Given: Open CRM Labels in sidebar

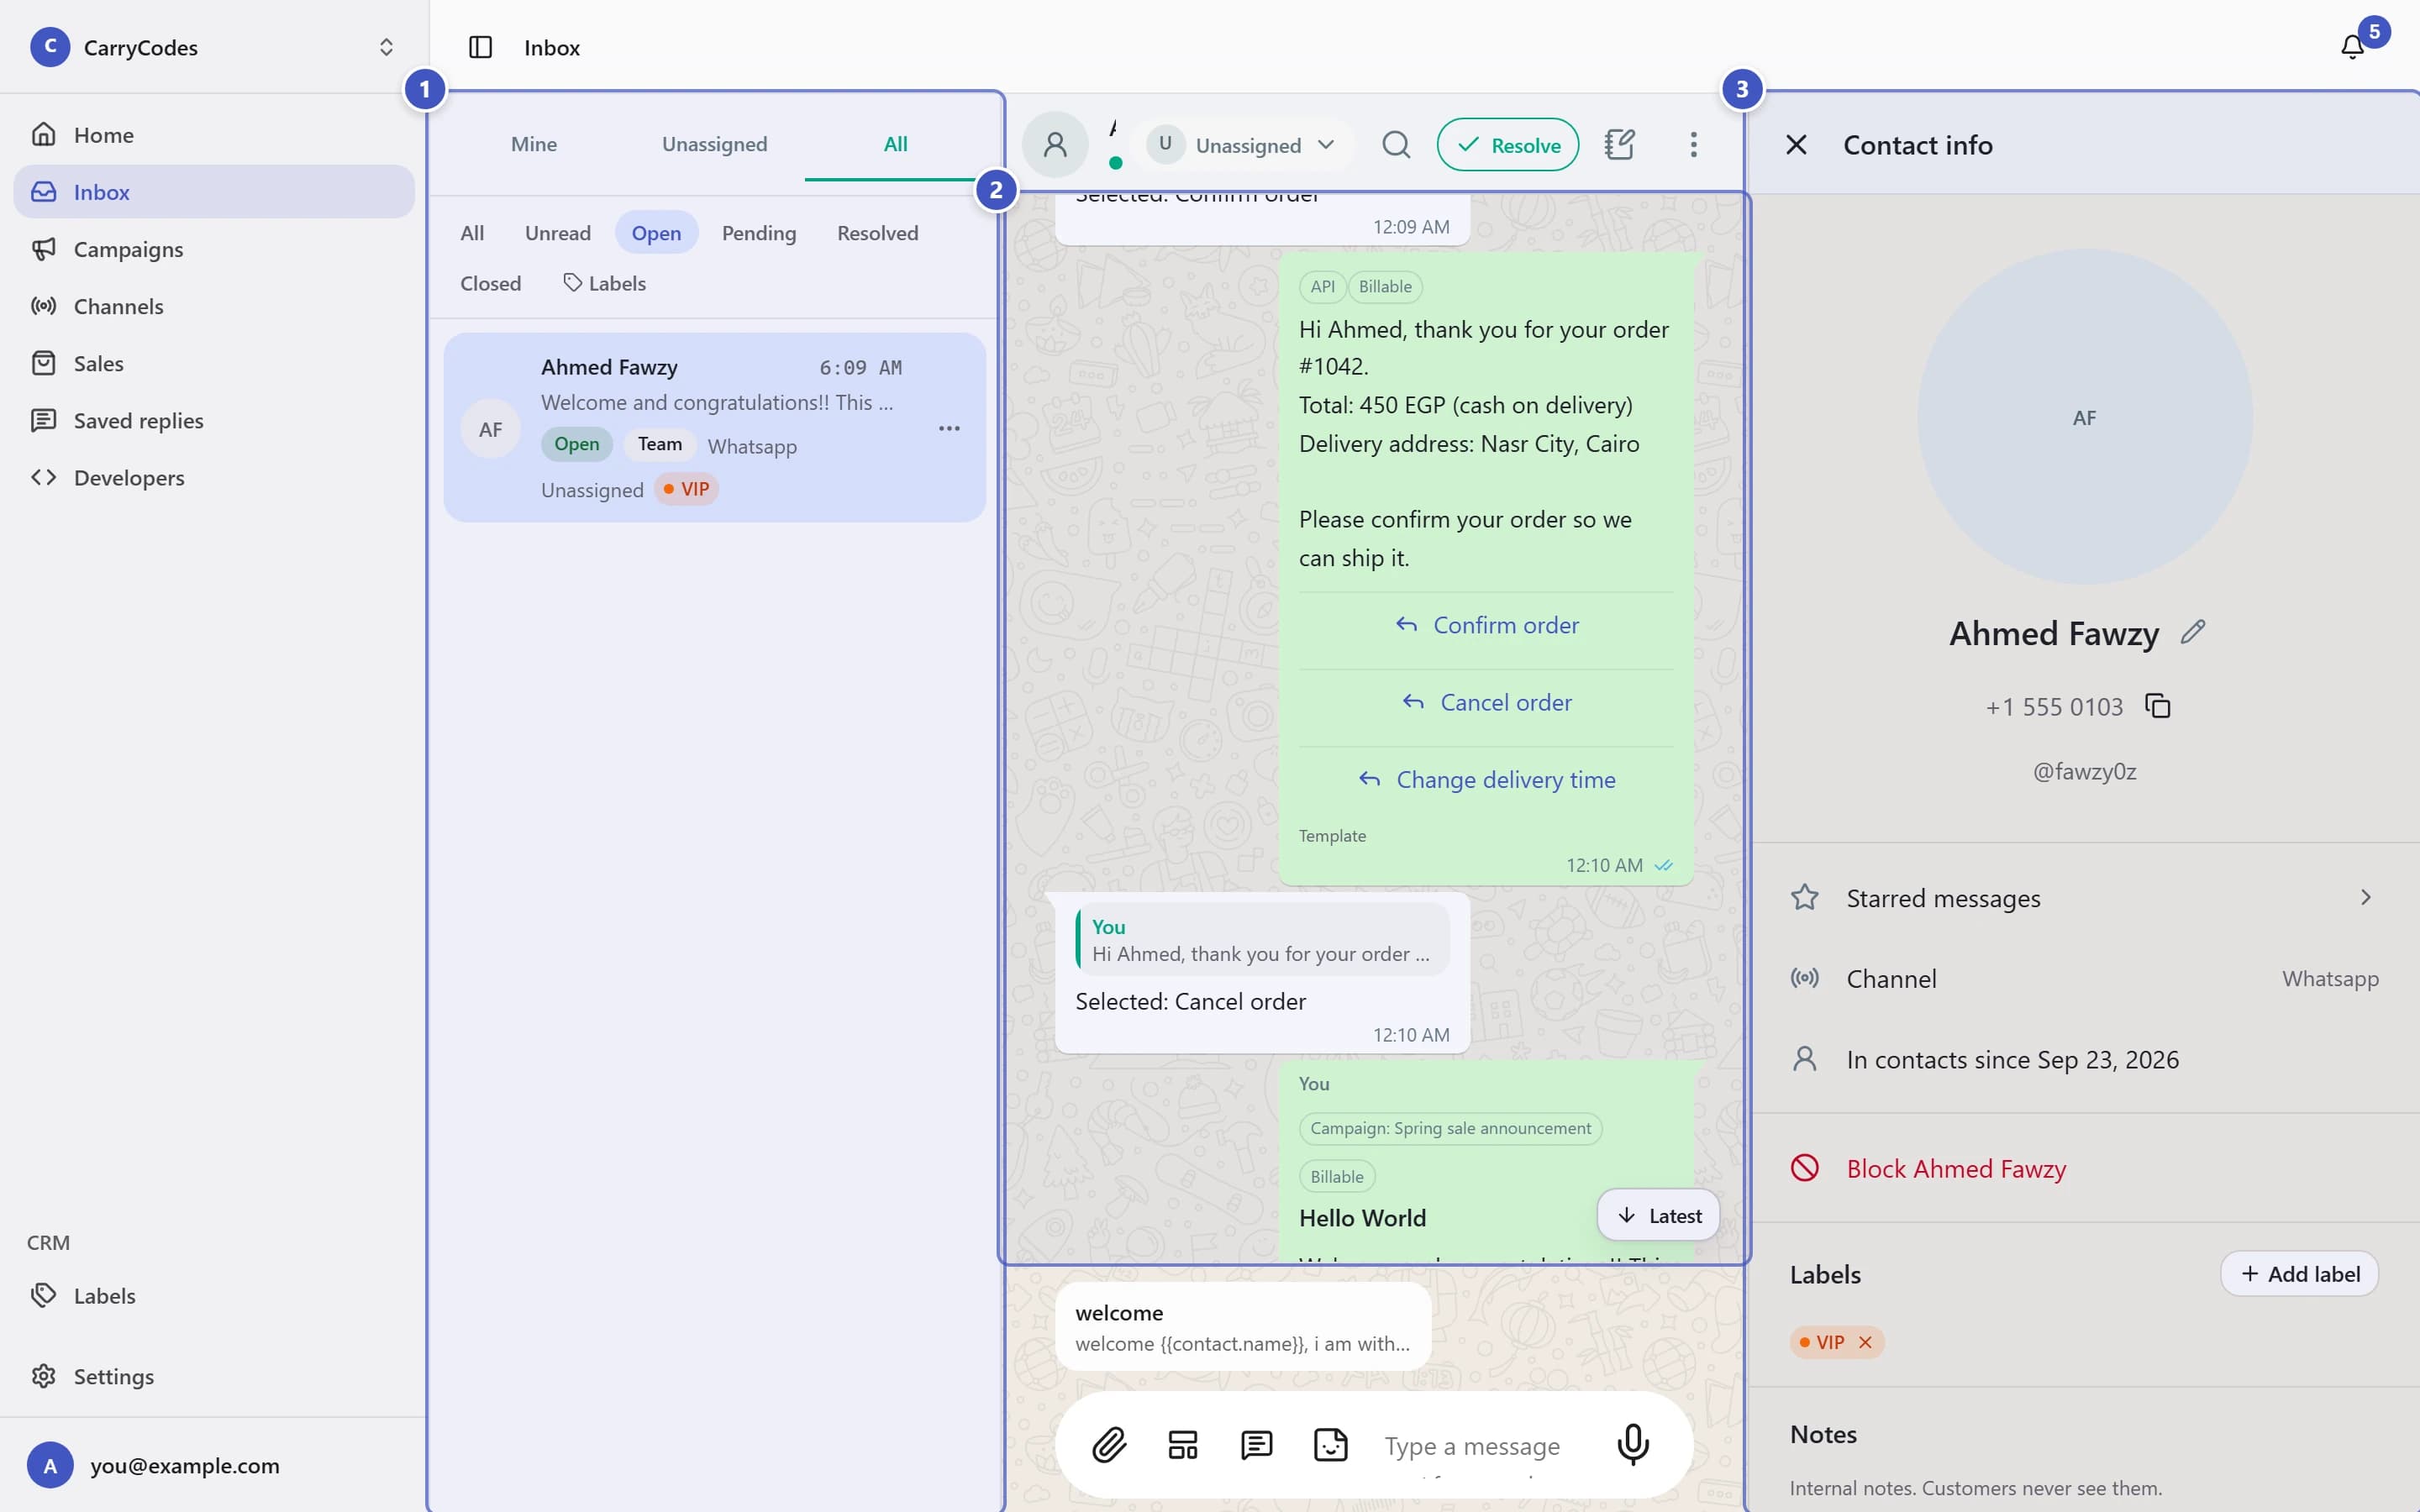Looking at the screenshot, I should coord(213,1296).
